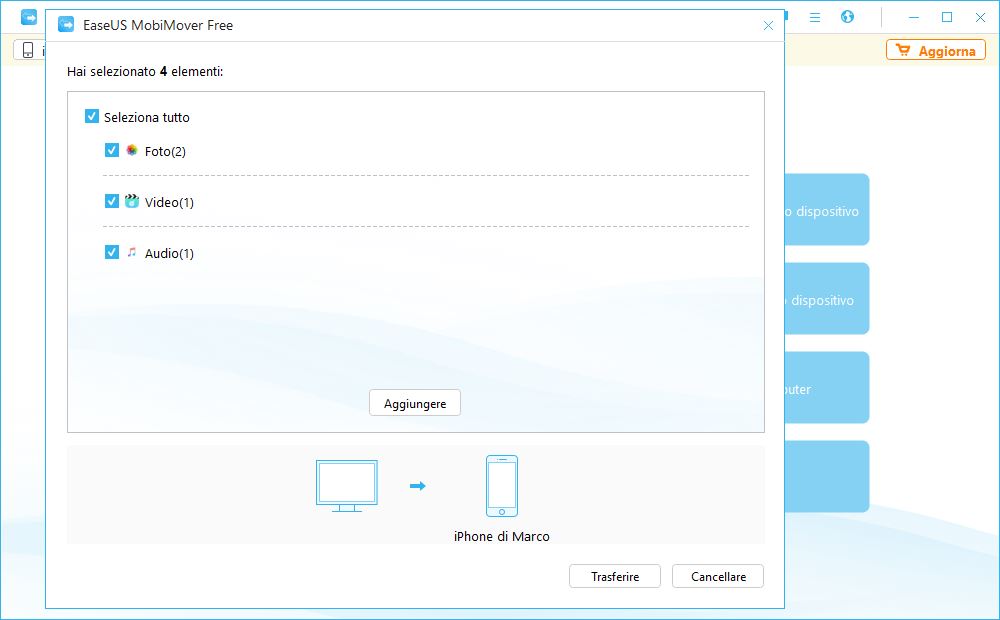Close the main MobiMover window
The height and width of the screenshot is (620, 1000).
[980, 17]
